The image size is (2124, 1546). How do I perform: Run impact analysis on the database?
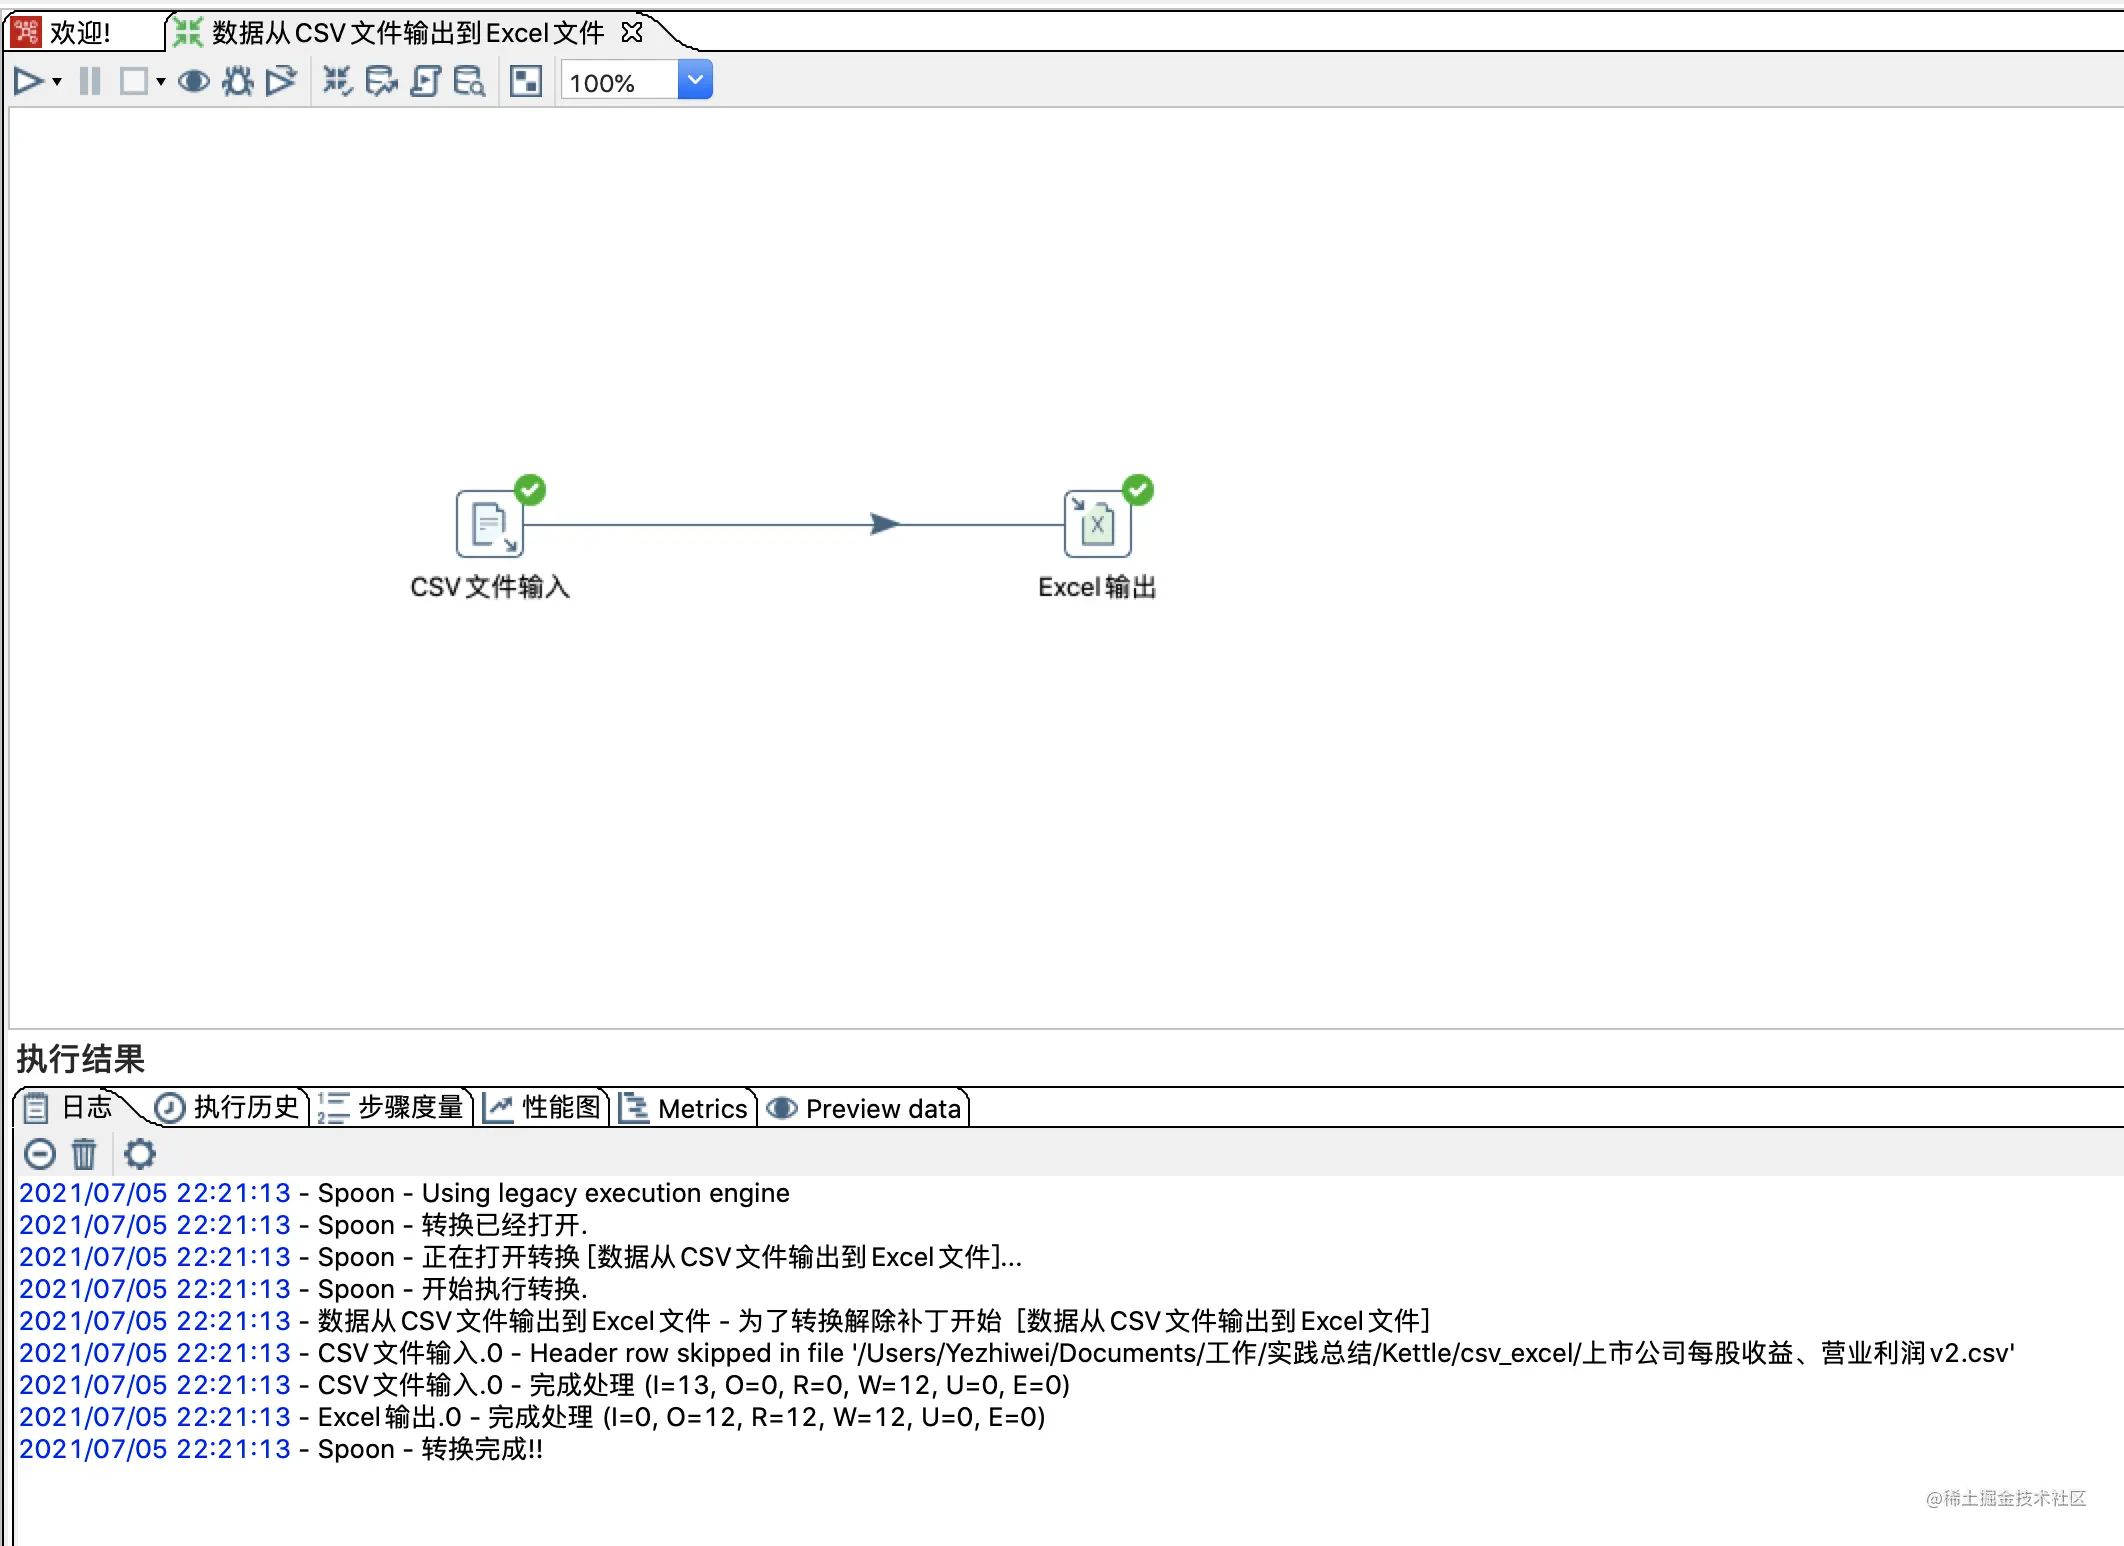click(x=381, y=81)
